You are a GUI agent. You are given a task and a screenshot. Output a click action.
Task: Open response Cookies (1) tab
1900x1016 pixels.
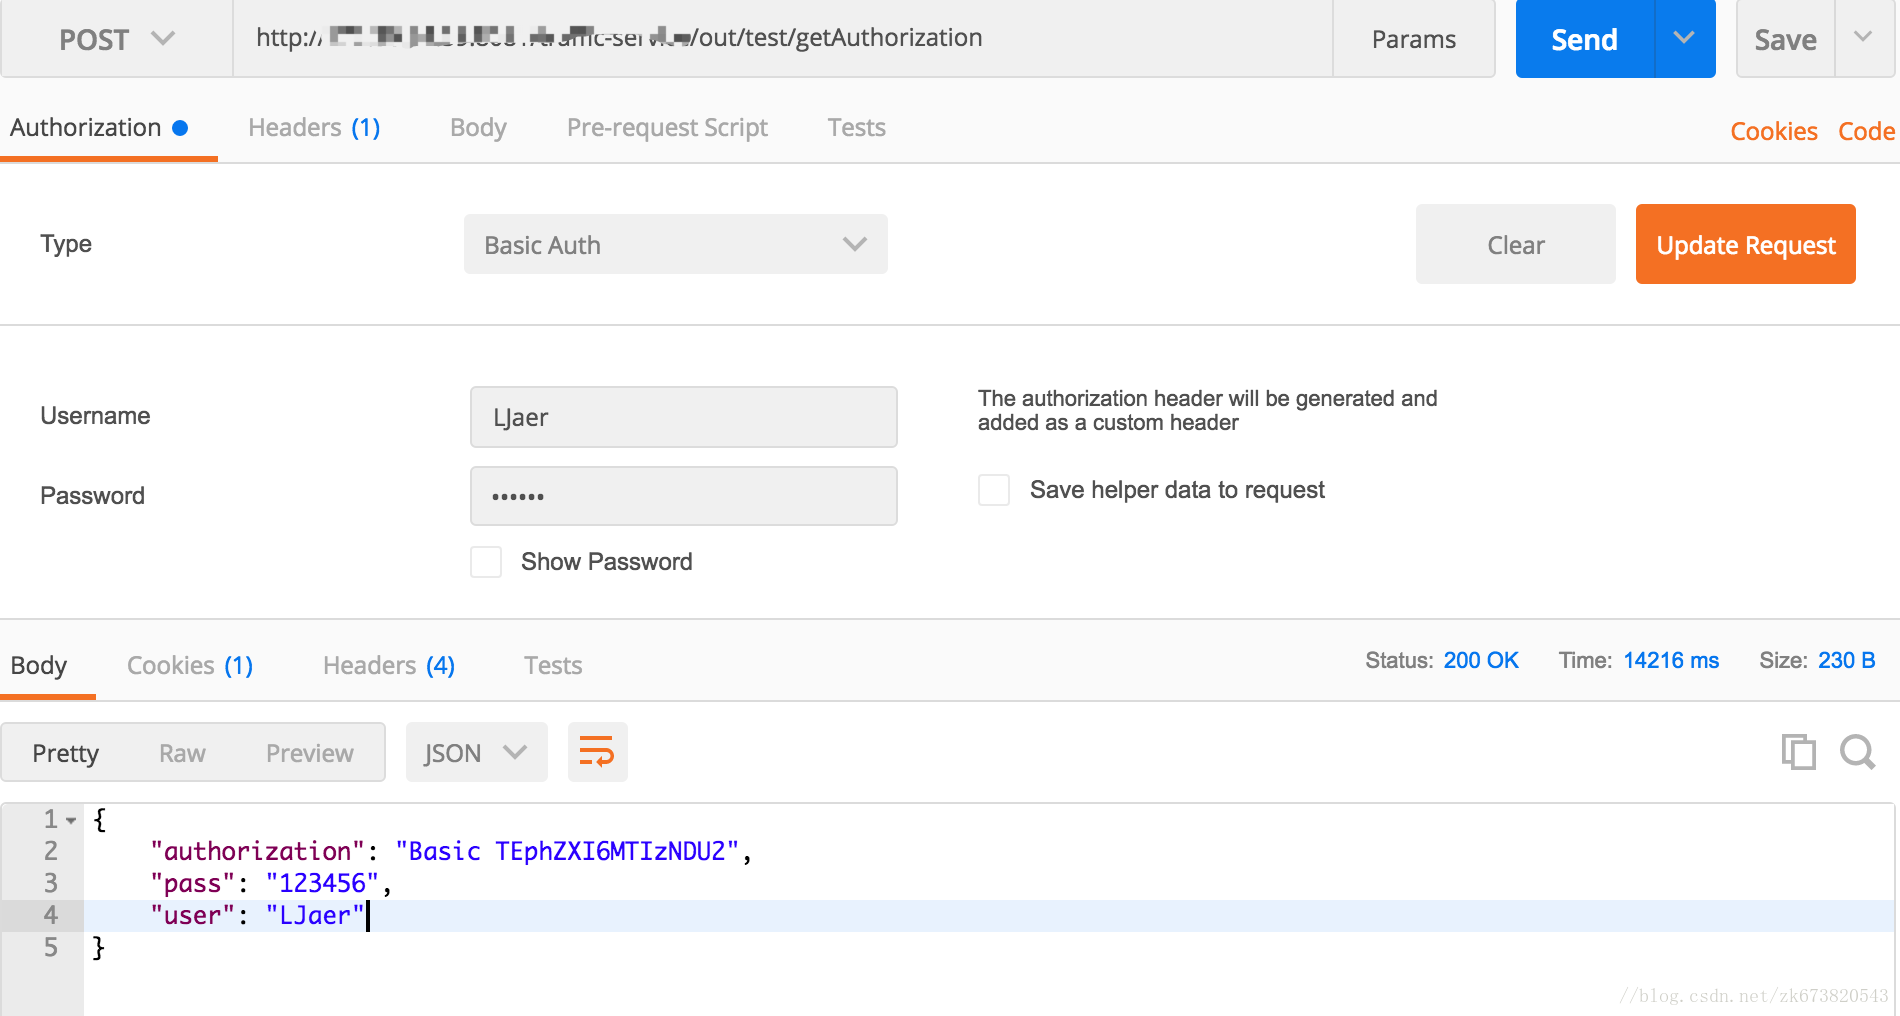click(190, 666)
